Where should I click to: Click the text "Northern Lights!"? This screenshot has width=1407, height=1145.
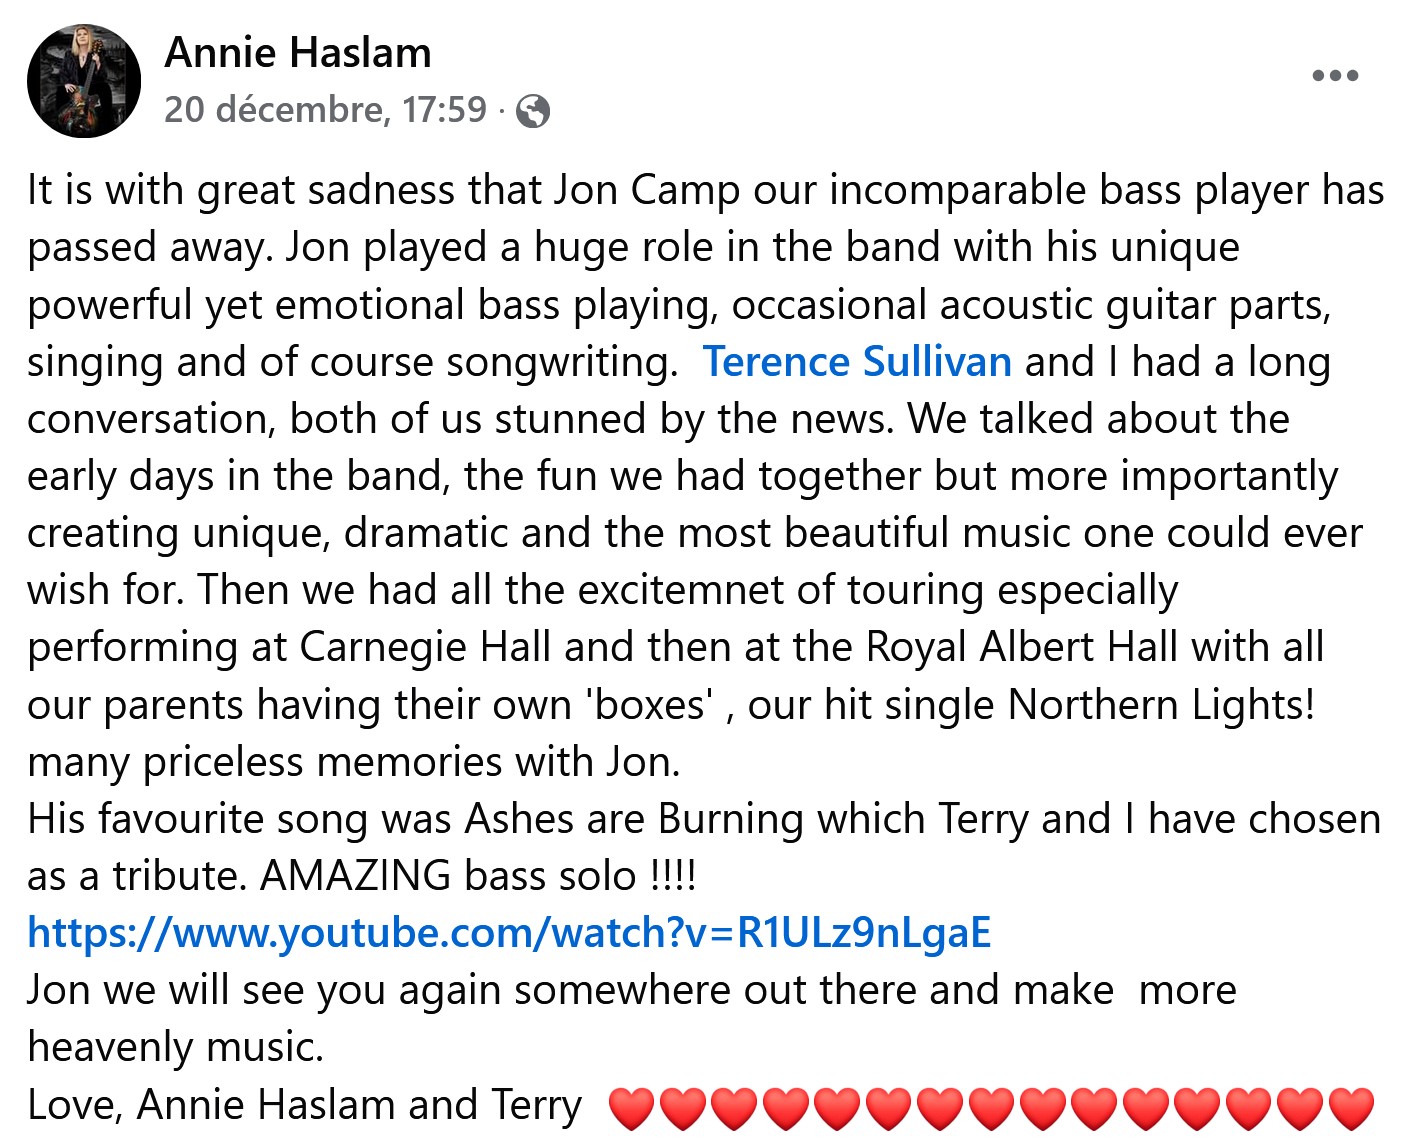coord(1161,705)
